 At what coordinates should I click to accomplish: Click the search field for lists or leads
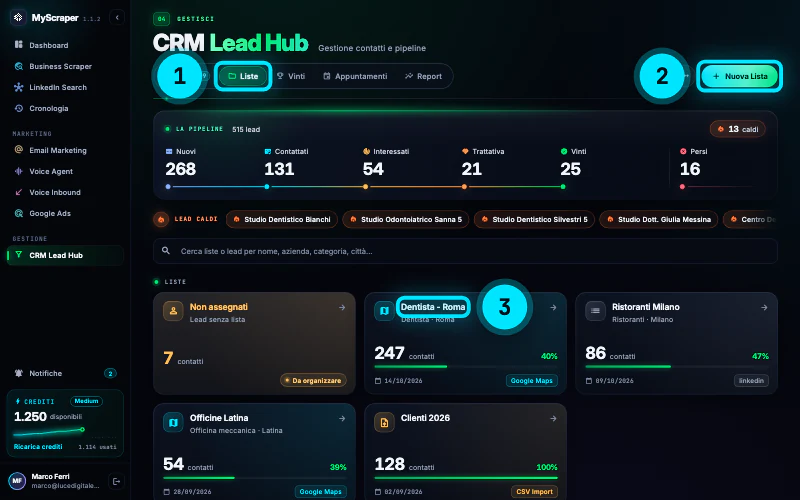465,251
